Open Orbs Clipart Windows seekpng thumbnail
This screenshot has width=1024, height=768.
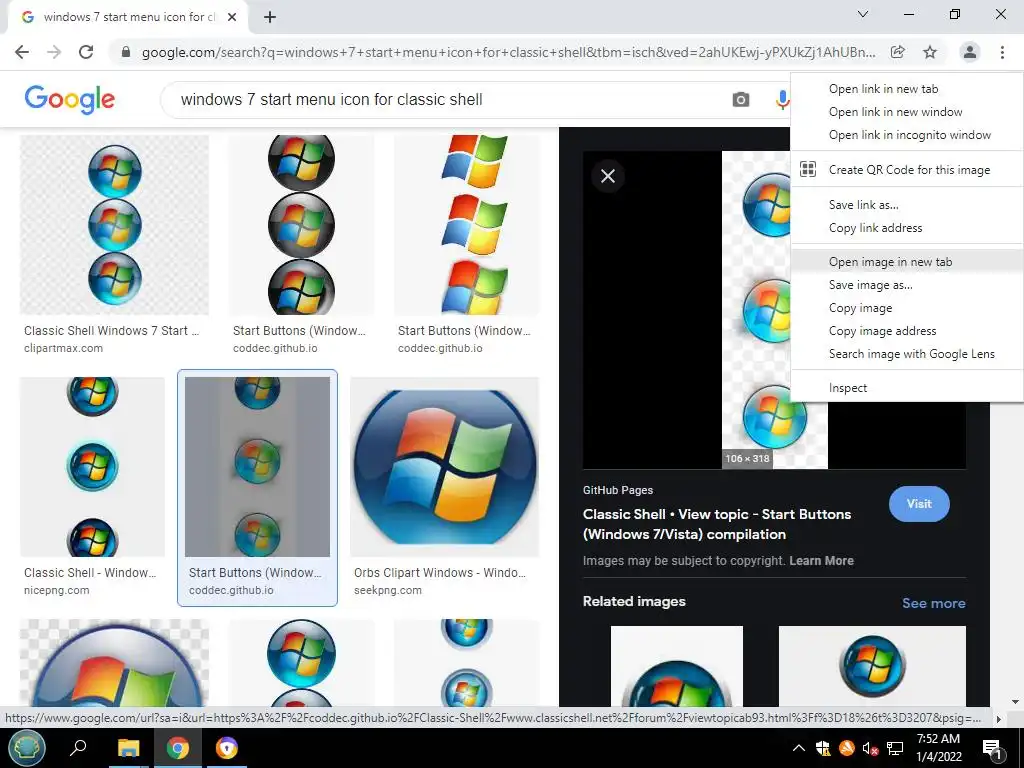pos(445,466)
